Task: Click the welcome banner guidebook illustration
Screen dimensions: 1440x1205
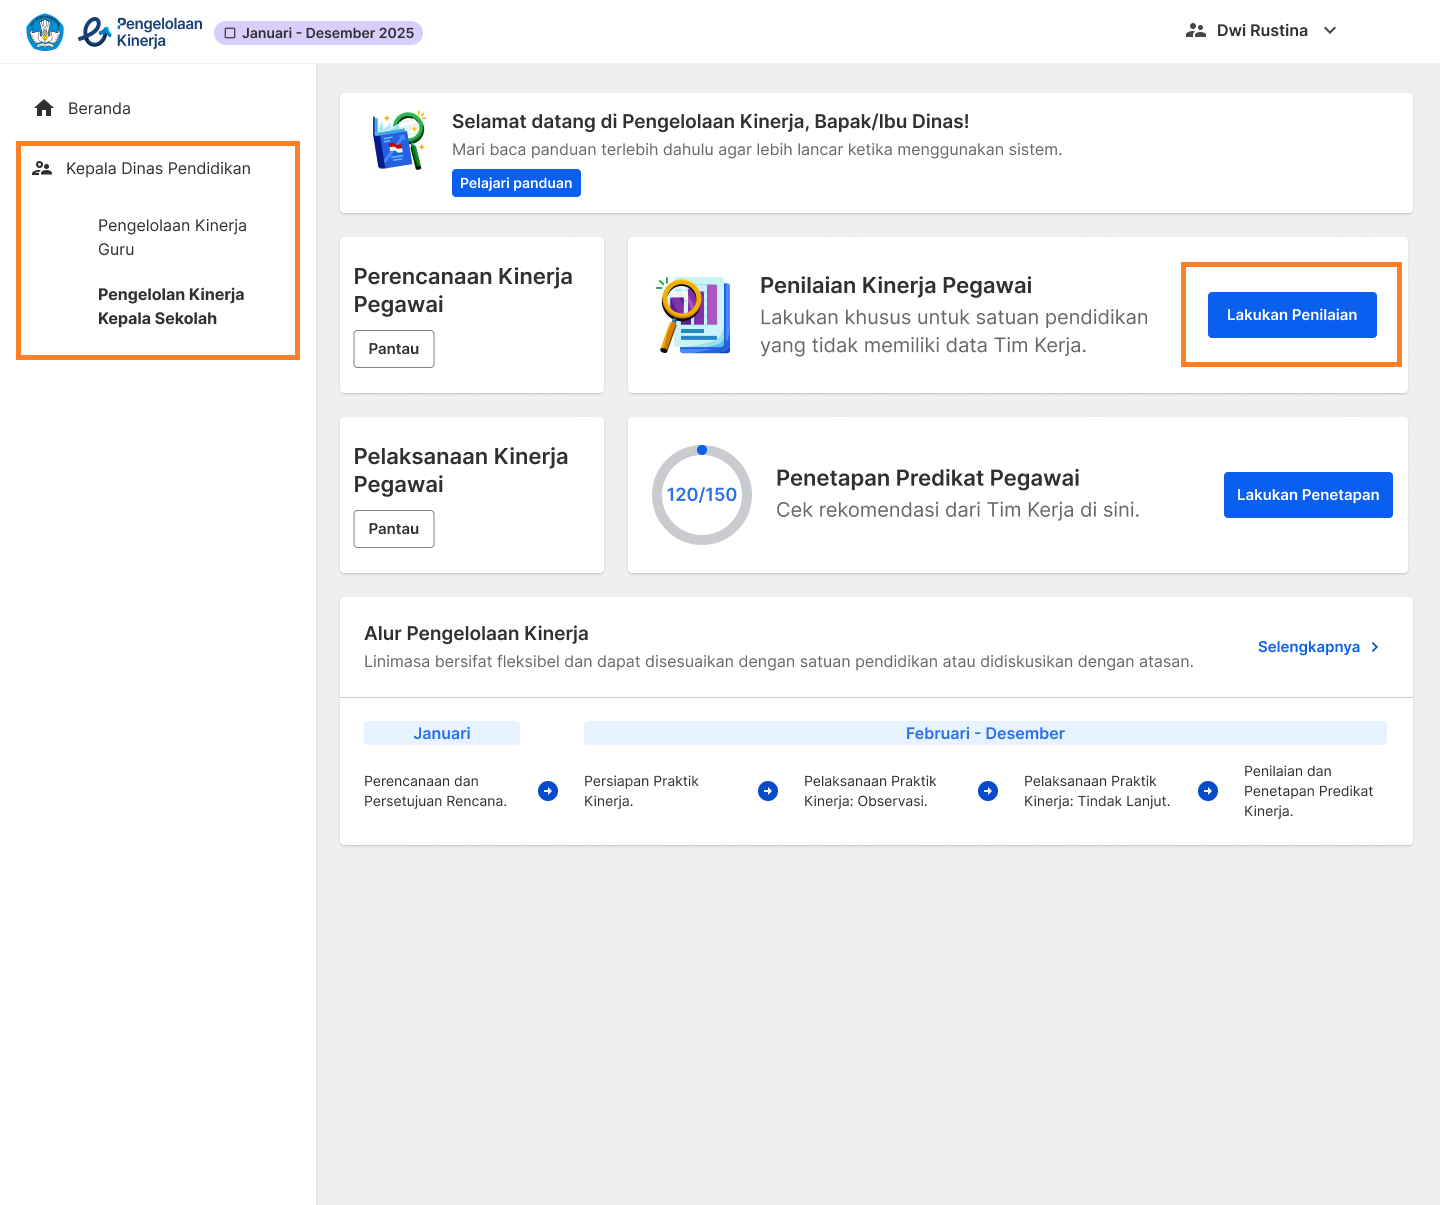Action: [399, 141]
